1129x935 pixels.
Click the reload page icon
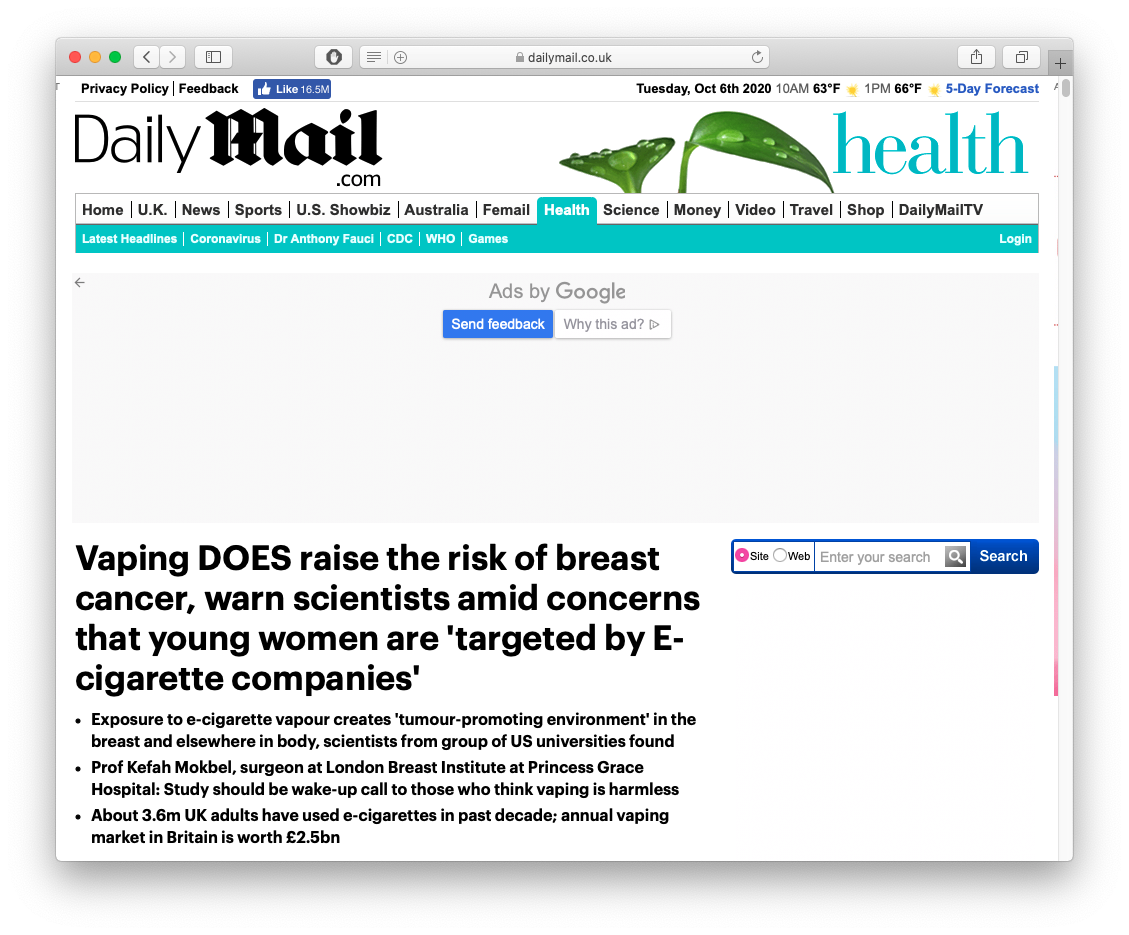[x=757, y=57]
